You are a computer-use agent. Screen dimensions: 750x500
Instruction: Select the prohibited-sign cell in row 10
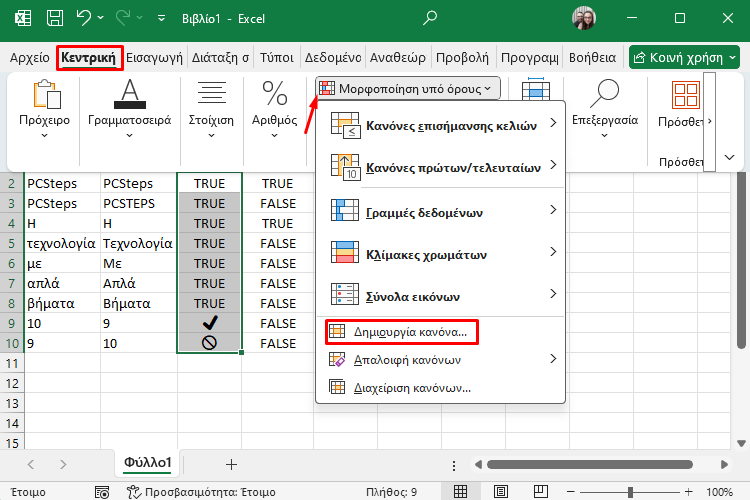[210, 343]
